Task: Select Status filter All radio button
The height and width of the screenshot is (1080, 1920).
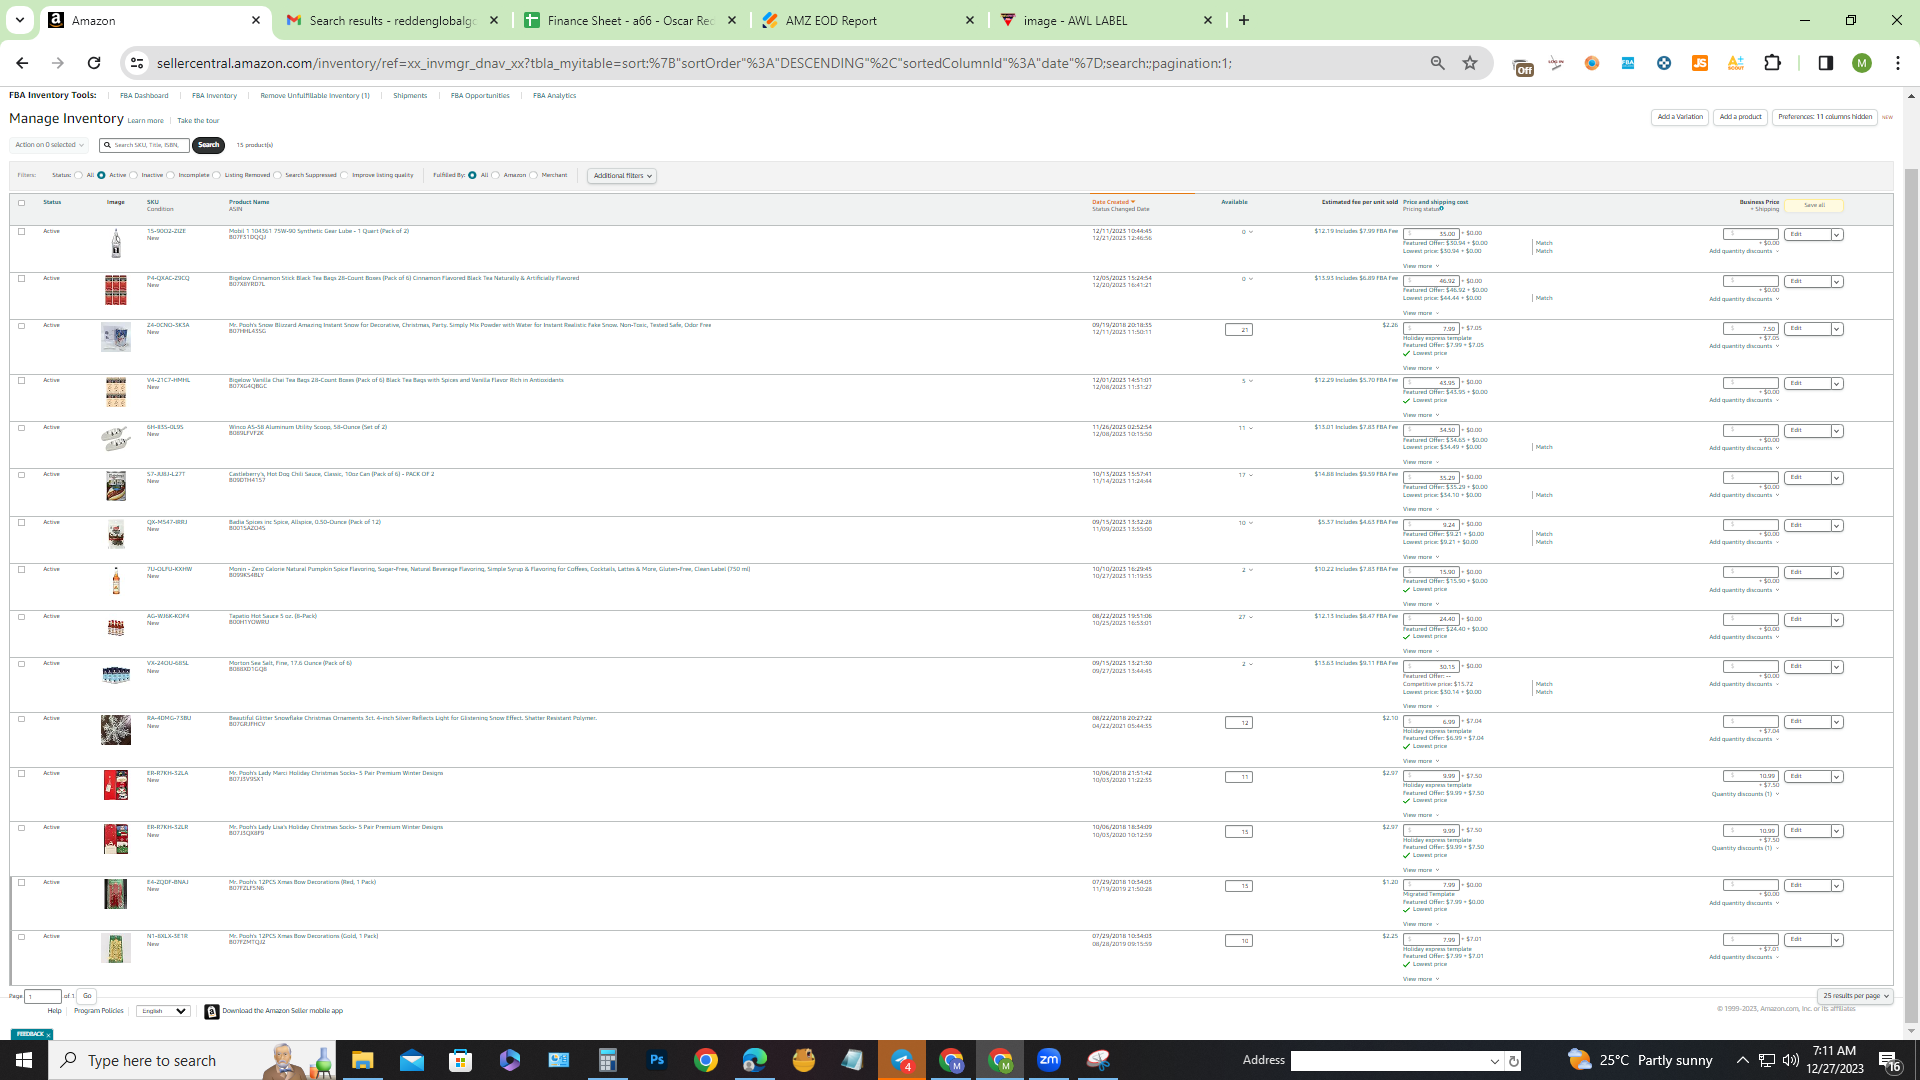Action: [78, 175]
